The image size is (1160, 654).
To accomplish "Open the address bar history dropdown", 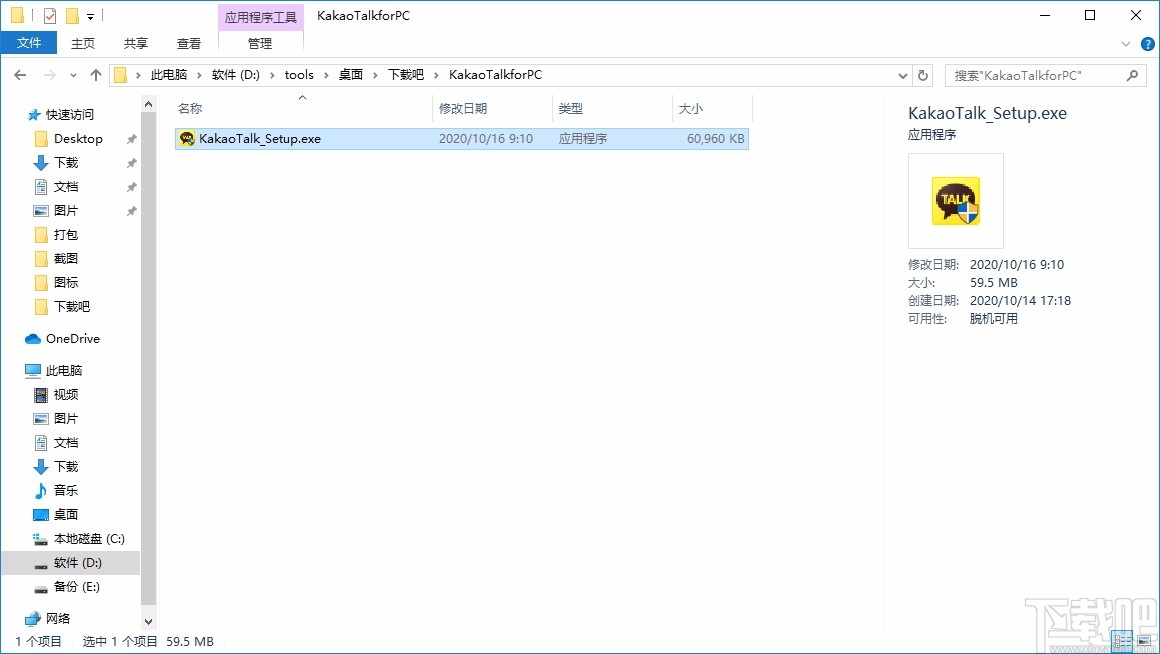I will click(903, 75).
